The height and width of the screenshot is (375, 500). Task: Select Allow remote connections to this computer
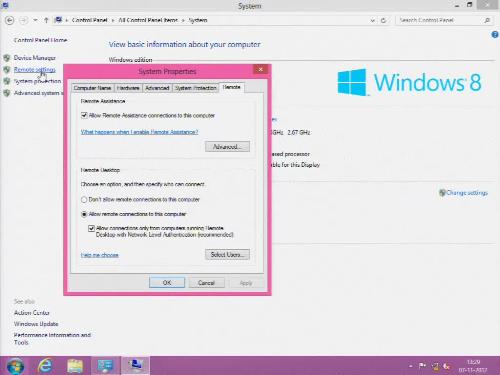84,214
